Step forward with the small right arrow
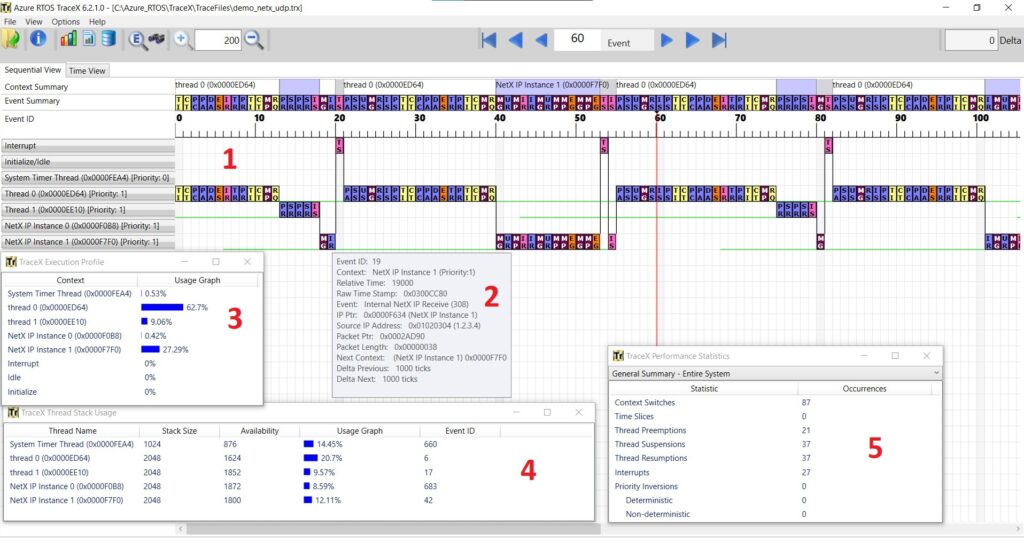 click(x=667, y=40)
